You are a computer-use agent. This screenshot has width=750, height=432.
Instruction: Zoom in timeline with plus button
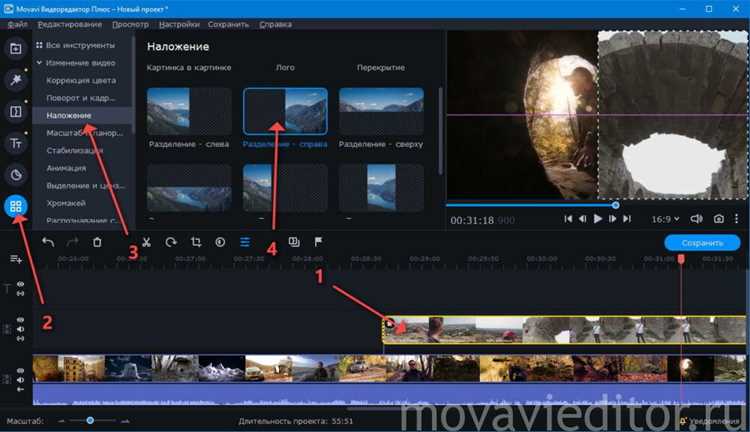[x=125, y=421]
